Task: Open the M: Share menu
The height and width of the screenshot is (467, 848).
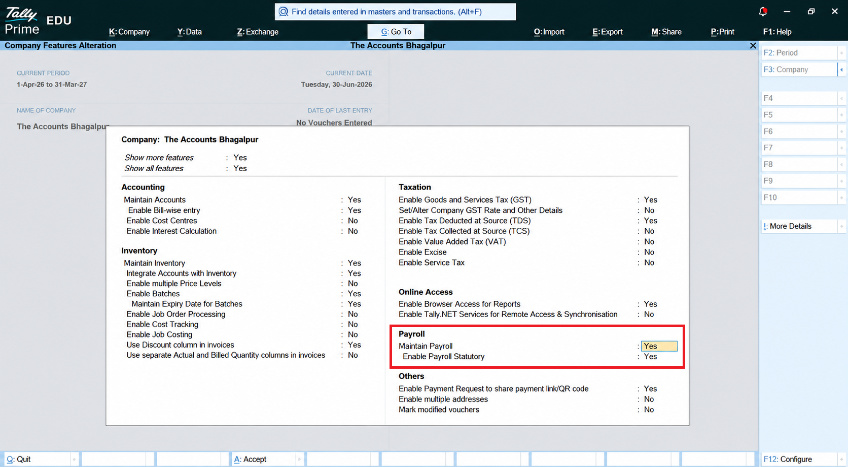Action: tap(666, 32)
